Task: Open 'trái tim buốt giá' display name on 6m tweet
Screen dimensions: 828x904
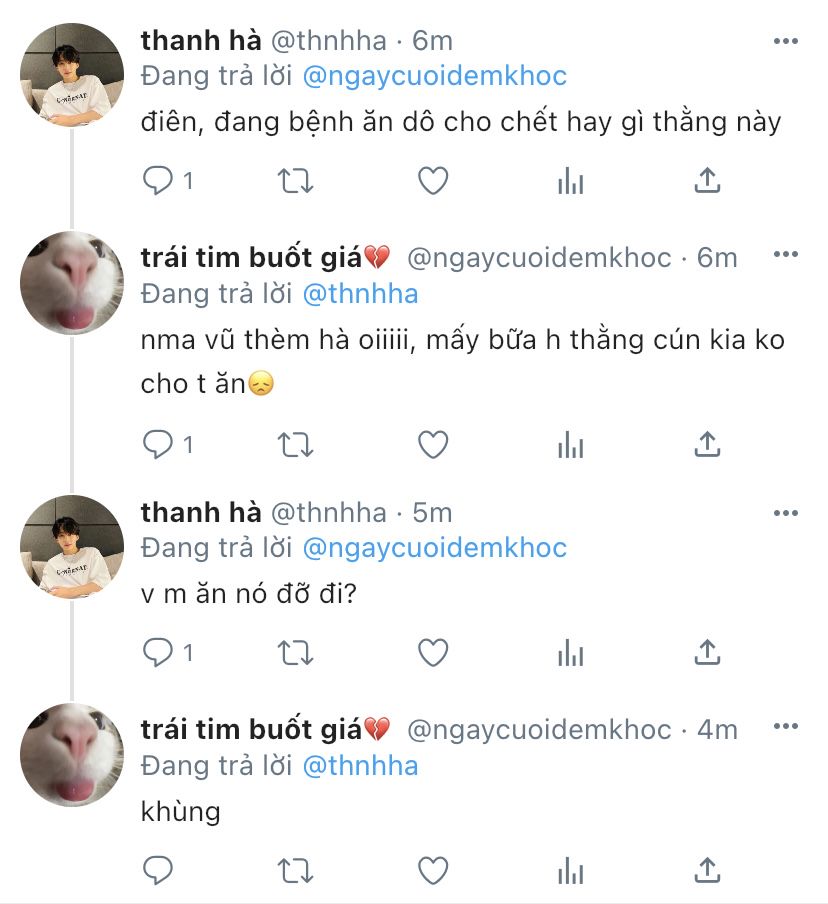Action: (x=252, y=257)
